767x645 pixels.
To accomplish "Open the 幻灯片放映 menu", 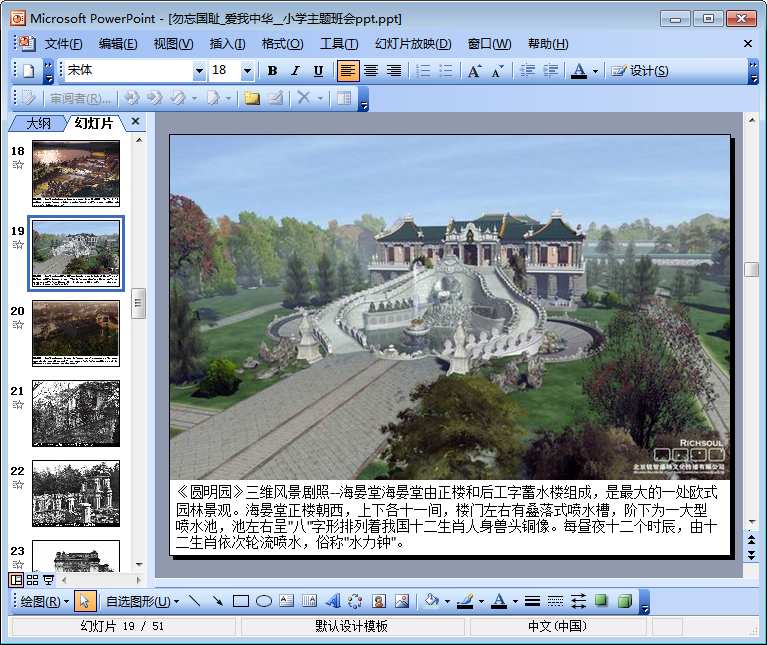I will 412,44.
